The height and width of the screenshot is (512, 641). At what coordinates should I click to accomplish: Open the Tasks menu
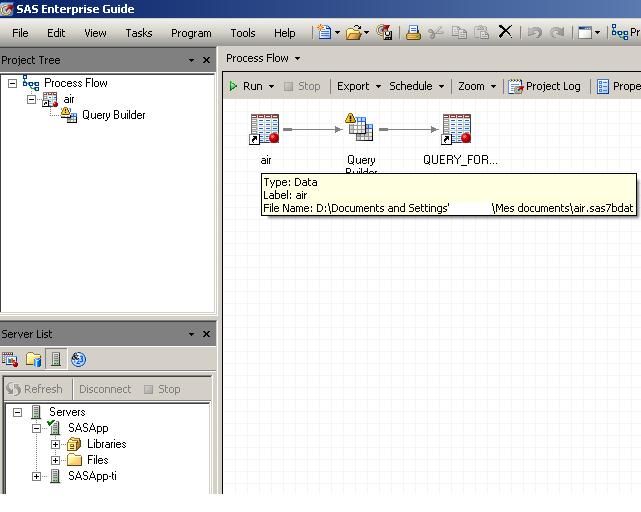click(x=139, y=33)
